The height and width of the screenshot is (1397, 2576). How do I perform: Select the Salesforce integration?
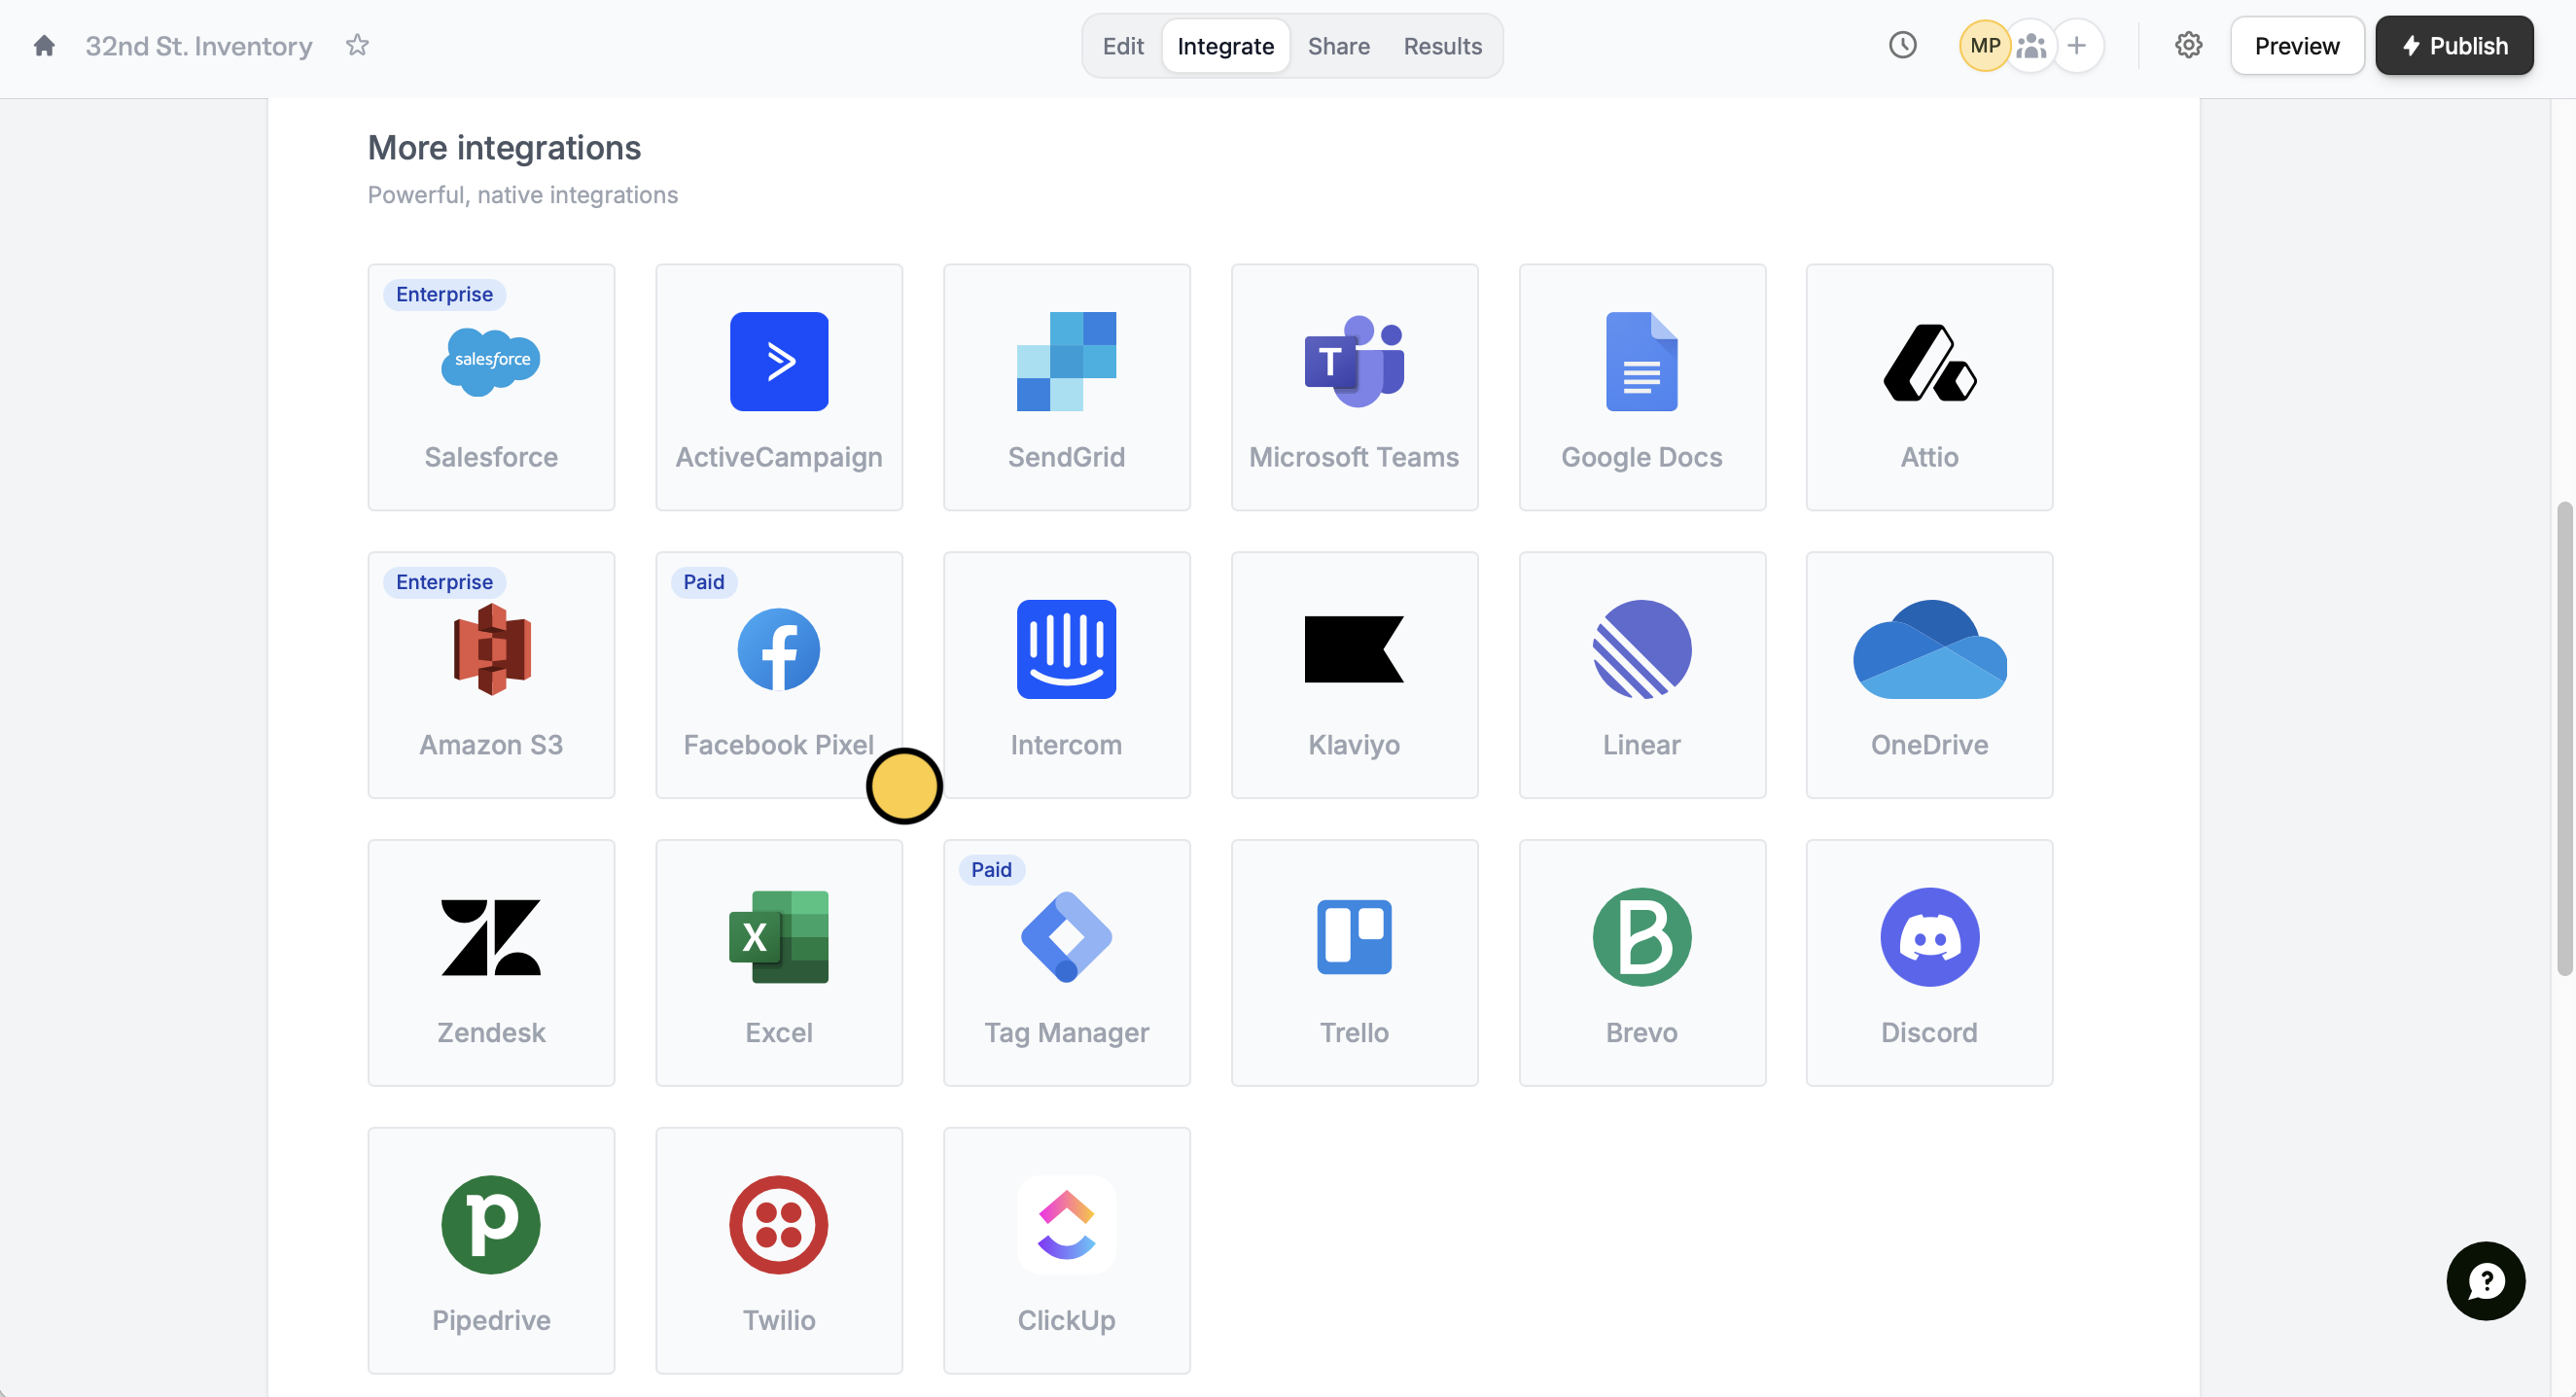pos(491,388)
